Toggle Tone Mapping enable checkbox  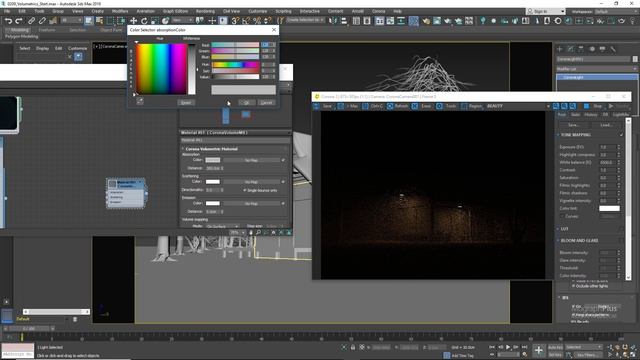click(622, 135)
